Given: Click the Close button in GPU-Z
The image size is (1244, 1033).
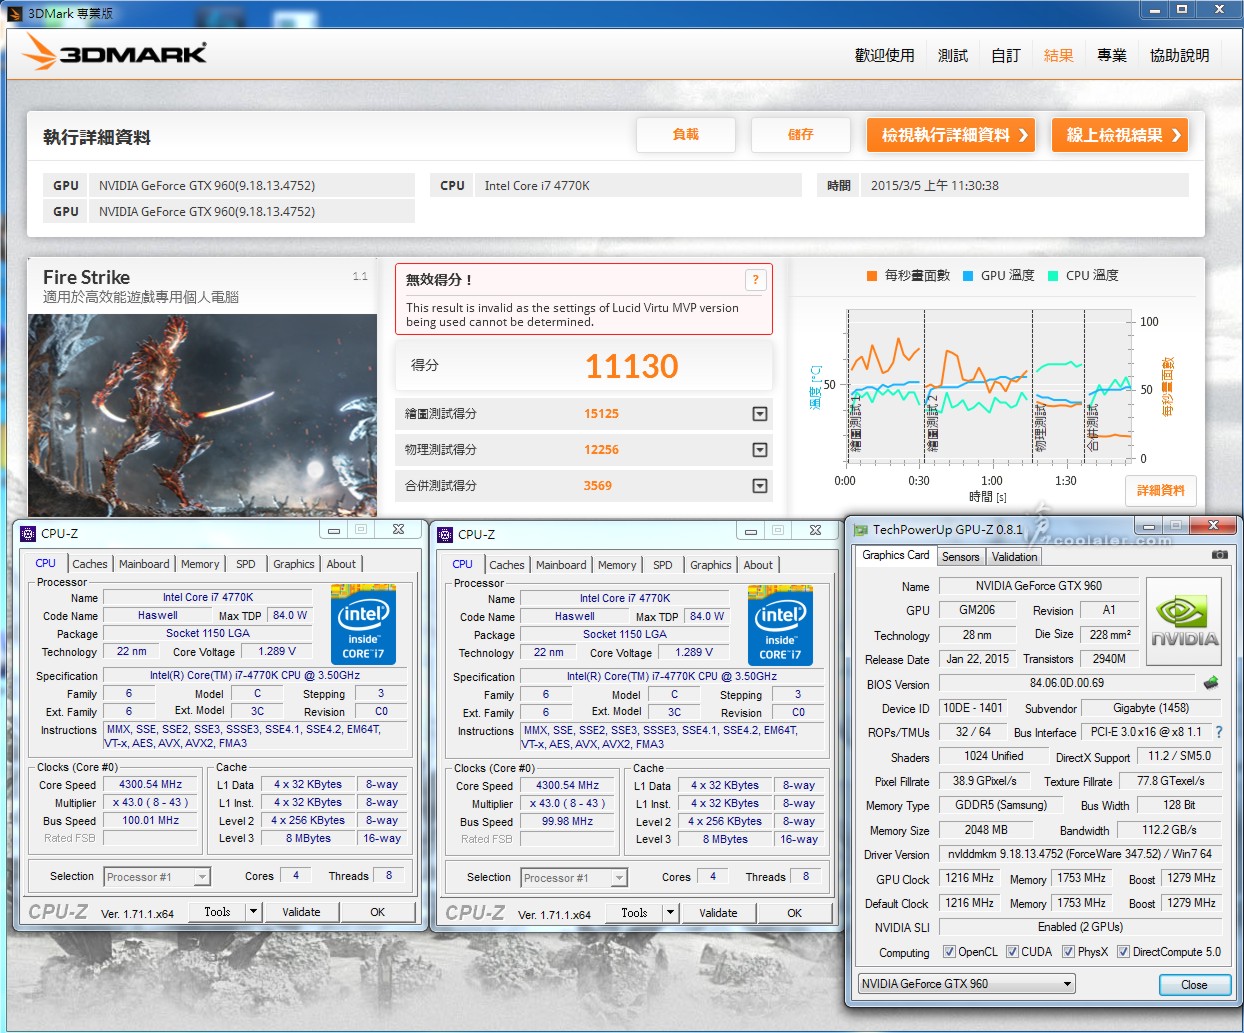Looking at the screenshot, I should 1195,985.
